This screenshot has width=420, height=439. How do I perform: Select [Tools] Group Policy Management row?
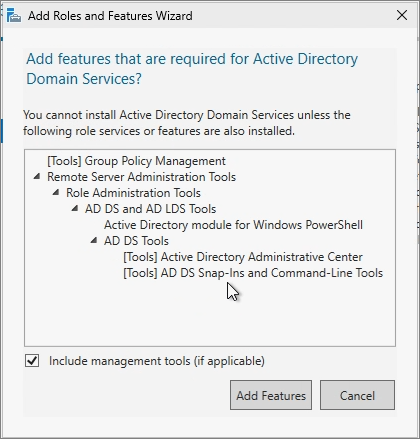pos(136,161)
